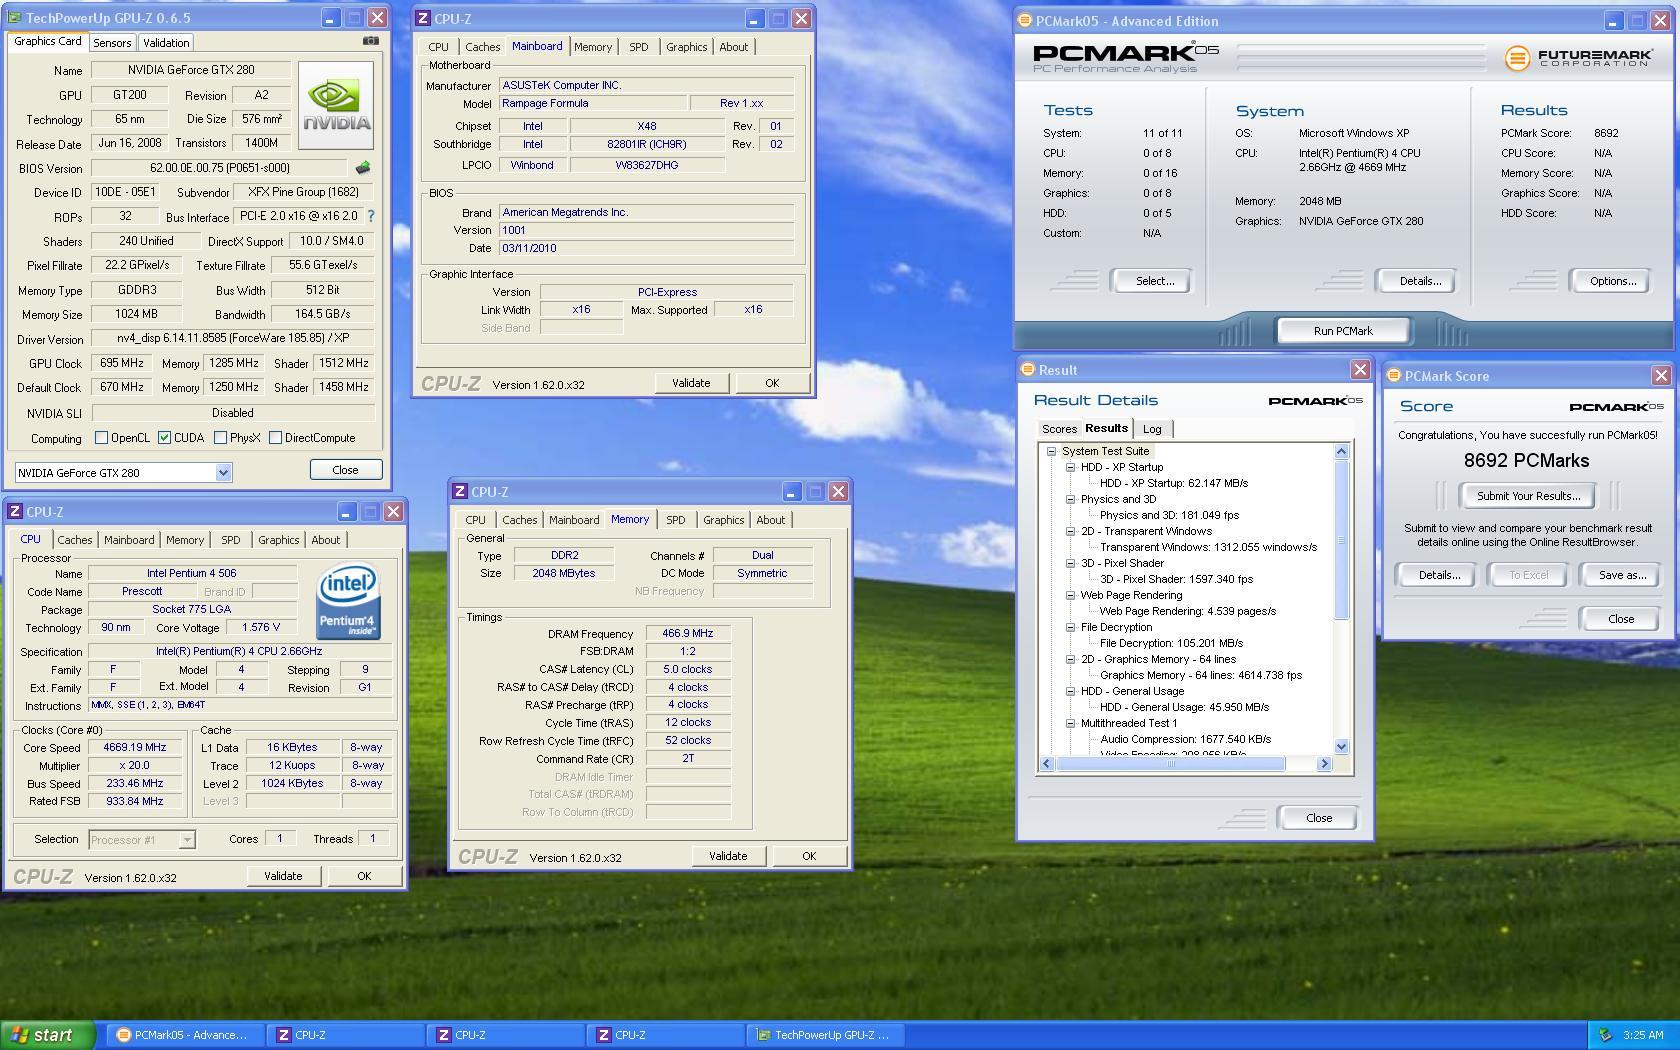Open the Caches tab in CPU-Z Memory window
Viewport: 1680px width, 1050px height.
pos(519,520)
